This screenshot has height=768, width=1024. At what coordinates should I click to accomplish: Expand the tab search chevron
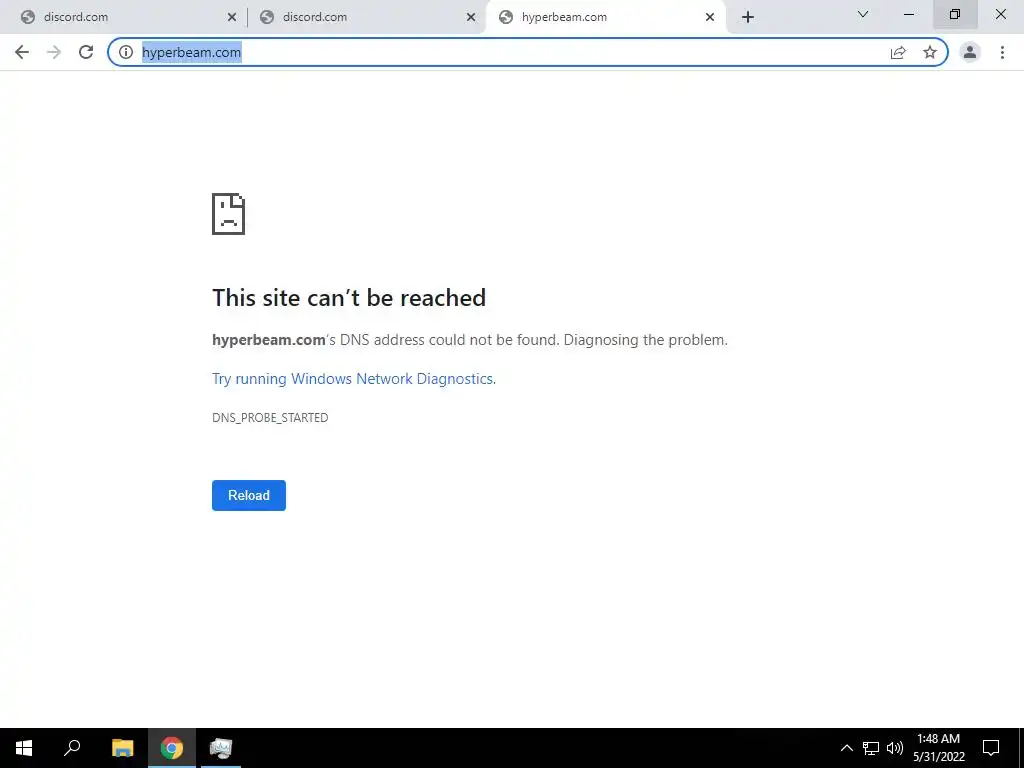(863, 14)
